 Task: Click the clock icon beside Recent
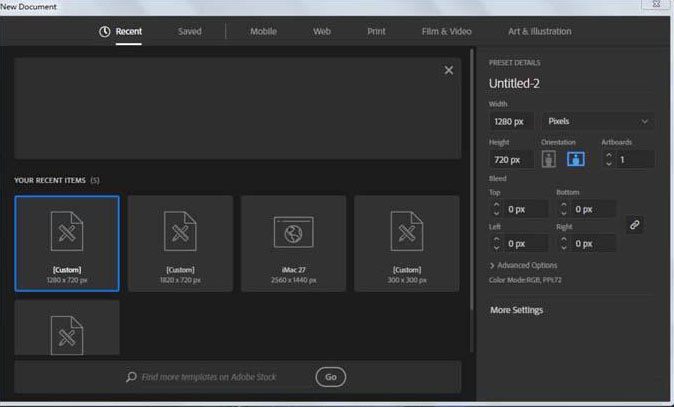[x=104, y=31]
